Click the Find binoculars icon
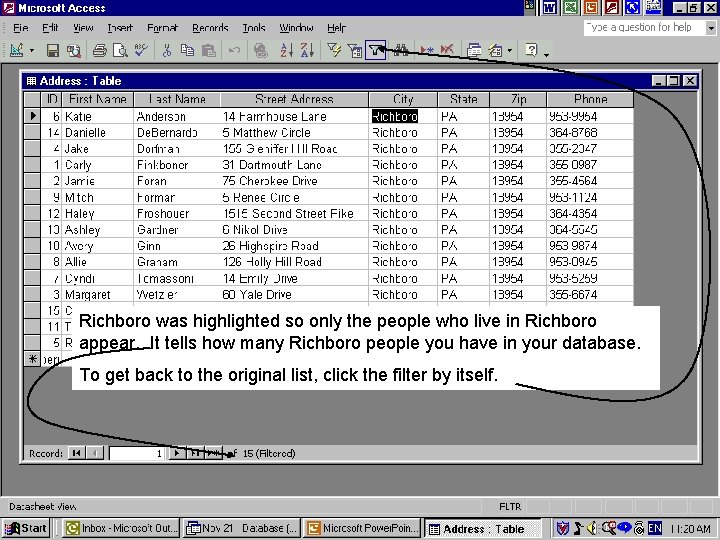Image resolution: width=720 pixels, height=540 pixels. pos(401,50)
